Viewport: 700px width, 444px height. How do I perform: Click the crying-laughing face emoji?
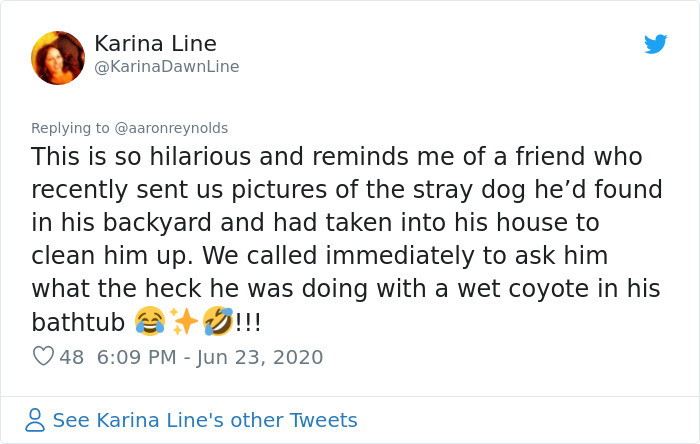(x=152, y=323)
